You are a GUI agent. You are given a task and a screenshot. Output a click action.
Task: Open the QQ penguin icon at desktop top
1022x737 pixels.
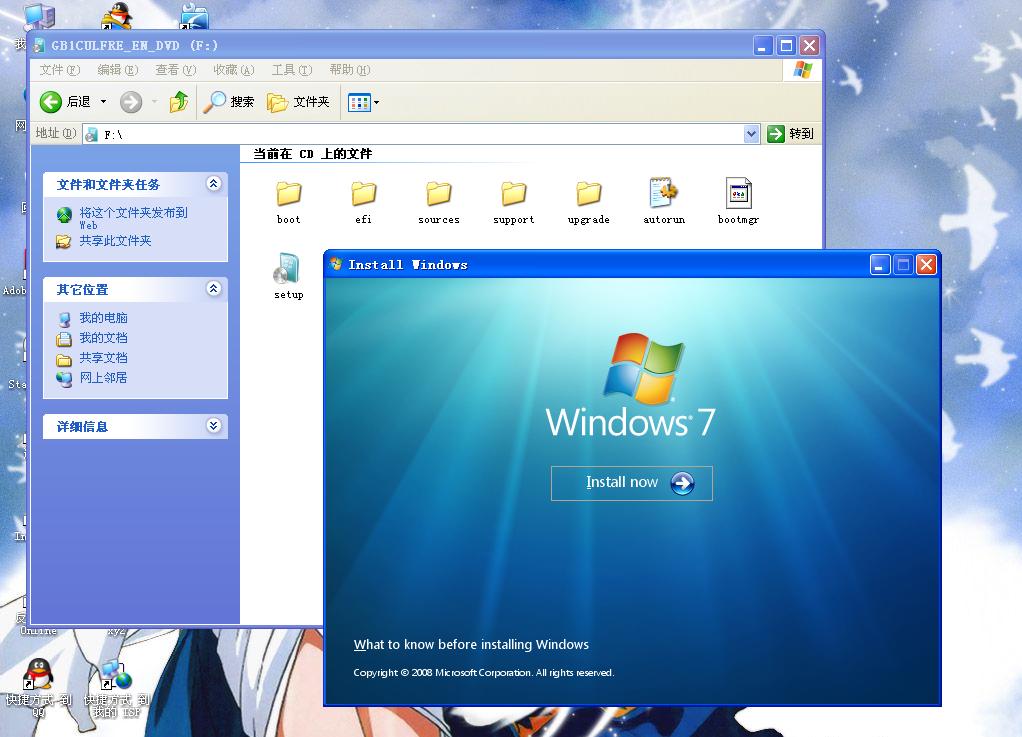[x=117, y=14]
